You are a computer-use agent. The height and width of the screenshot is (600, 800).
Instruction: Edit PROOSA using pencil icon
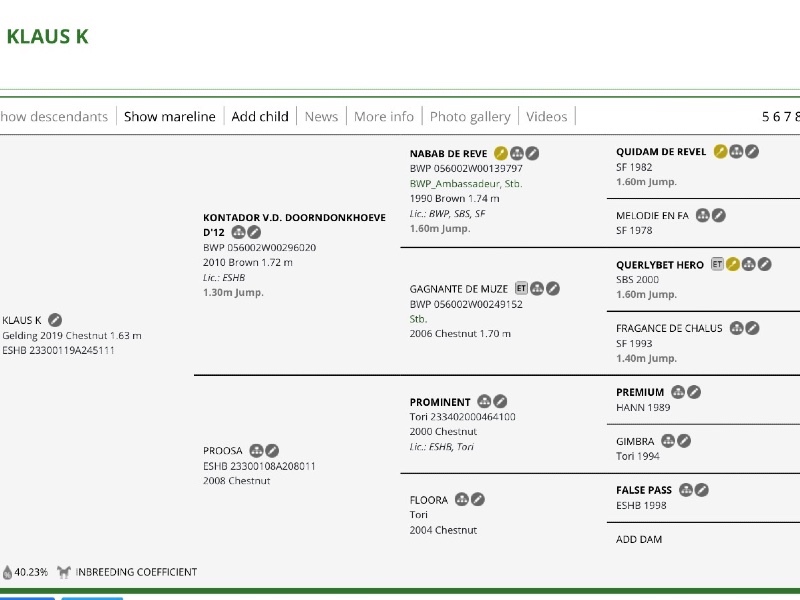(272, 451)
